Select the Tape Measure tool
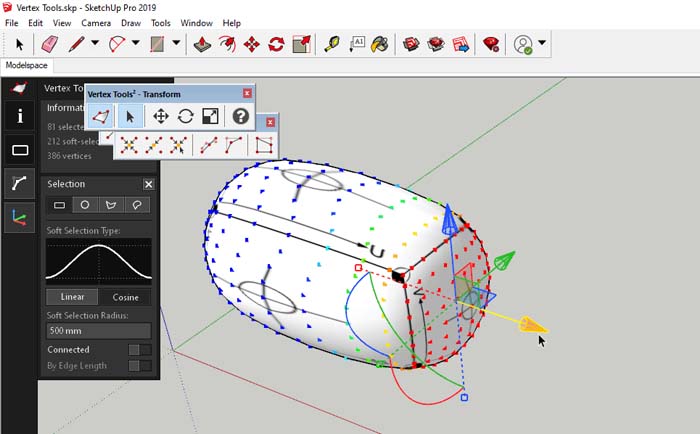This screenshot has width=700, height=434. 331,44
